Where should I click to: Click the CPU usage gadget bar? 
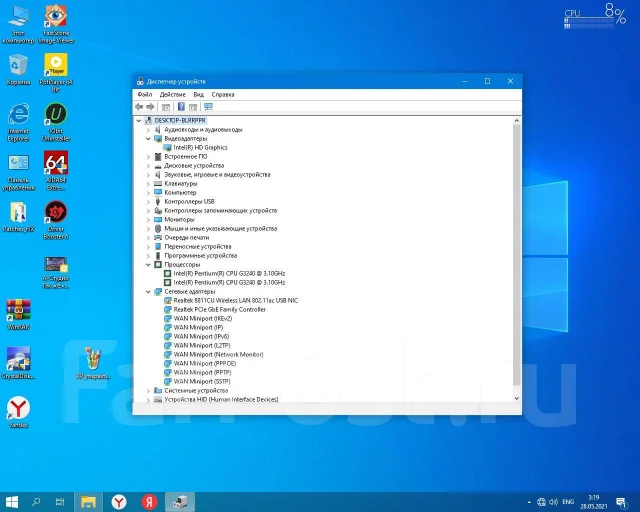(589, 25)
